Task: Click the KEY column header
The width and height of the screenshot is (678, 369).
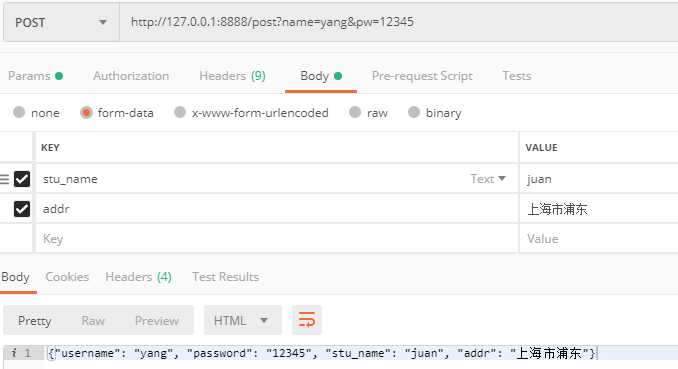Action: (x=50, y=148)
